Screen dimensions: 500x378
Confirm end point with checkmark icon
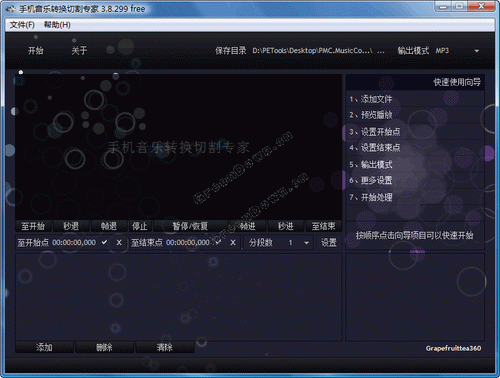click(x=218, y=242)
